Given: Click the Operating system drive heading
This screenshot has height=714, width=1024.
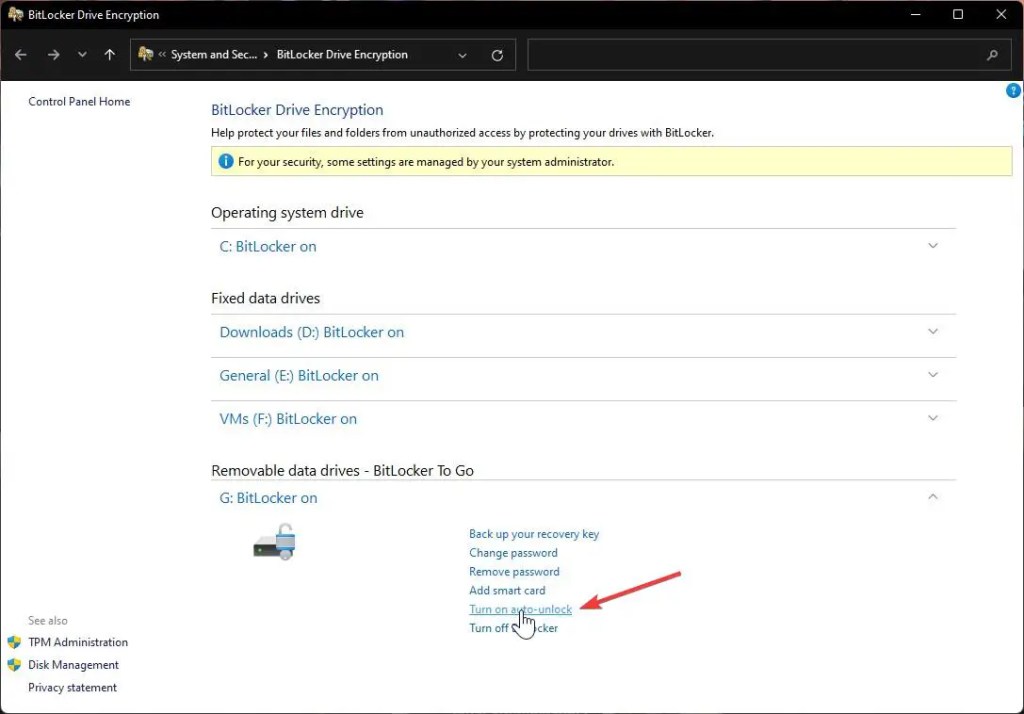Looking at the screenshot, I should click(287, 213).
